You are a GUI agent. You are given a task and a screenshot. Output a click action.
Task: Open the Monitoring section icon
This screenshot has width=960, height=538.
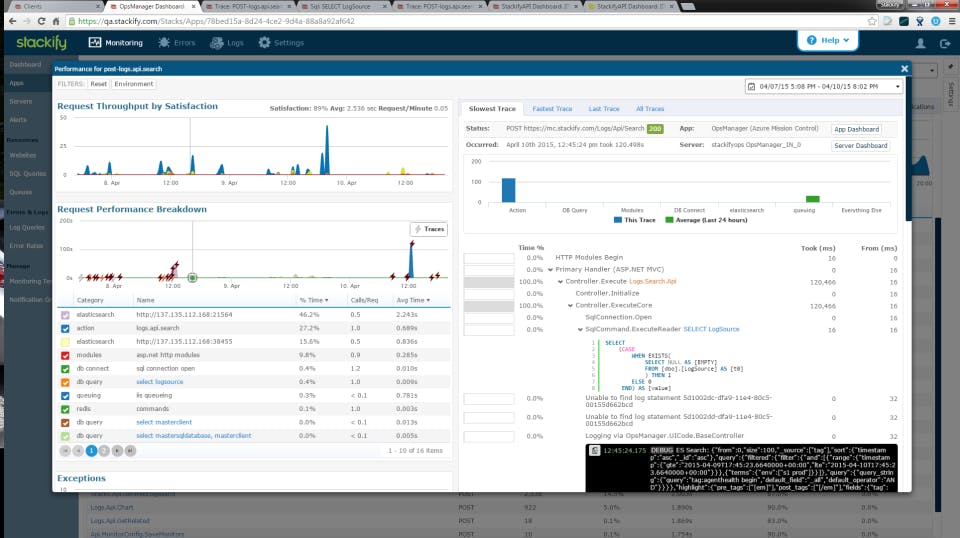(95, 42)
